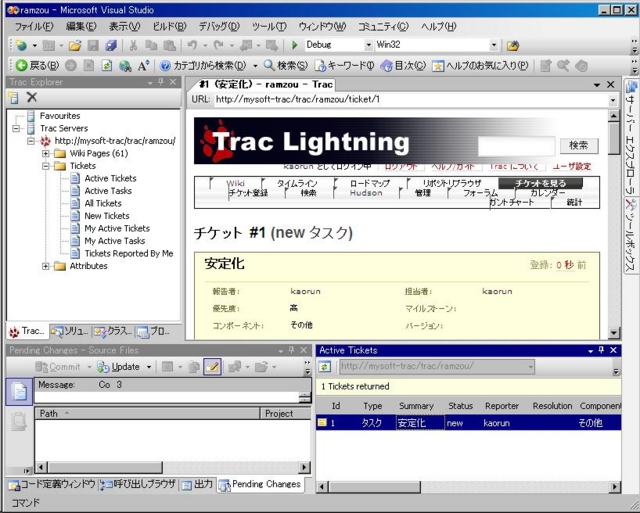The width and height of the screenshot is (640, 513).
Task: Open the Active Tickets server URL dropdown
Action: pos(530,367)
